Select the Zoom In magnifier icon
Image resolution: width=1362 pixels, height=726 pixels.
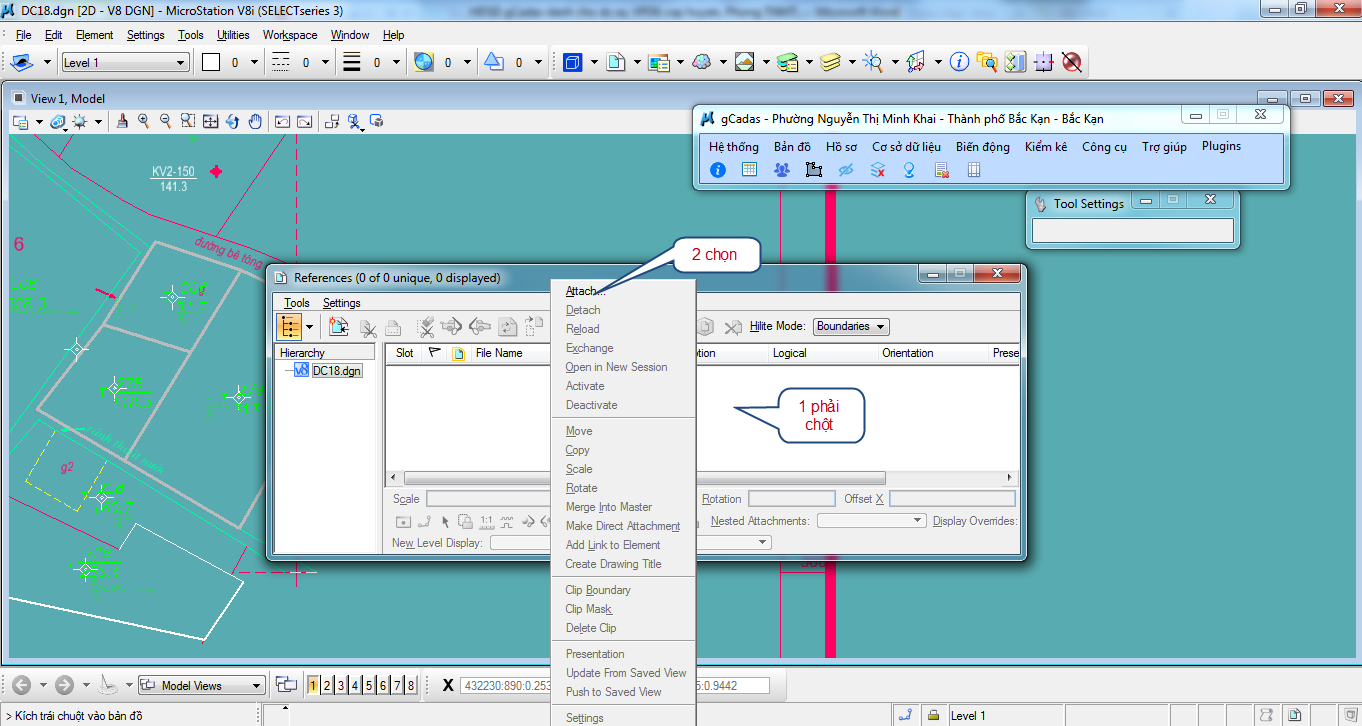[x=144, y=122]
